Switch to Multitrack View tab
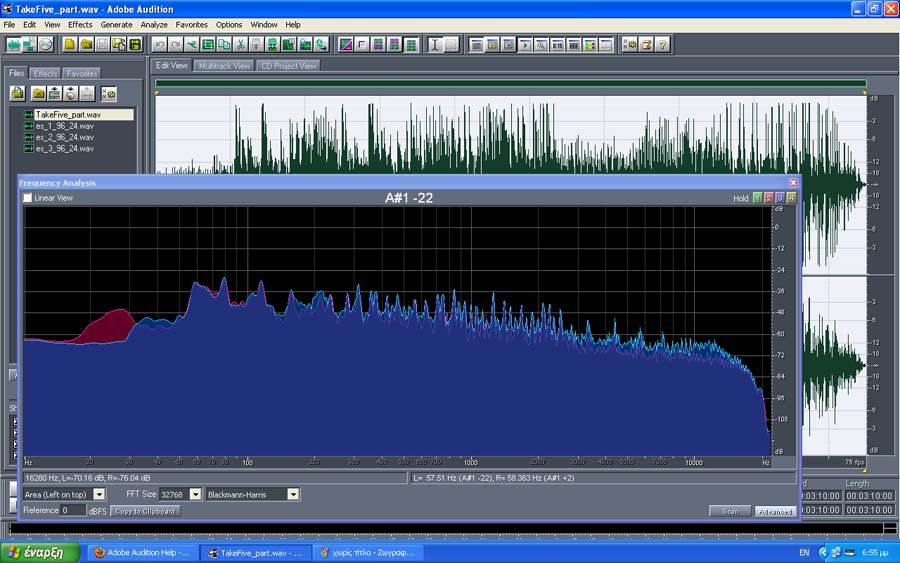This screenshot has width=900, height=563. click(224, 66)
